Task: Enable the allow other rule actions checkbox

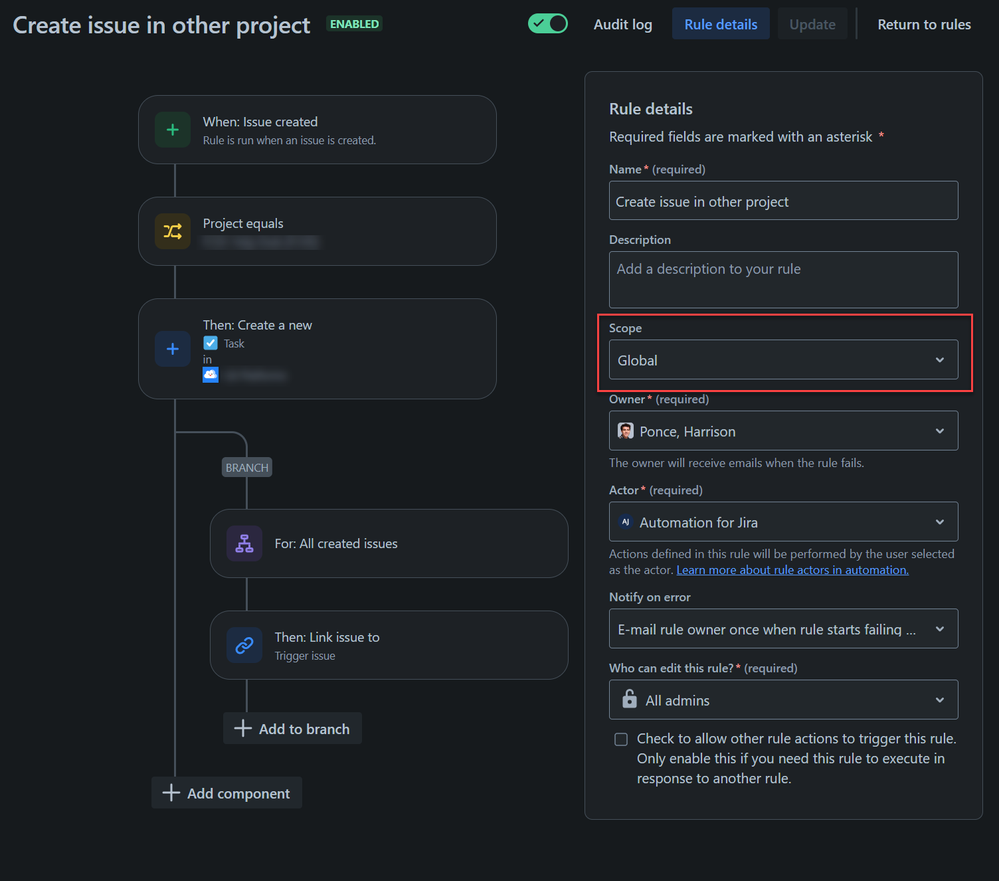Action: (x=621, y=739)
